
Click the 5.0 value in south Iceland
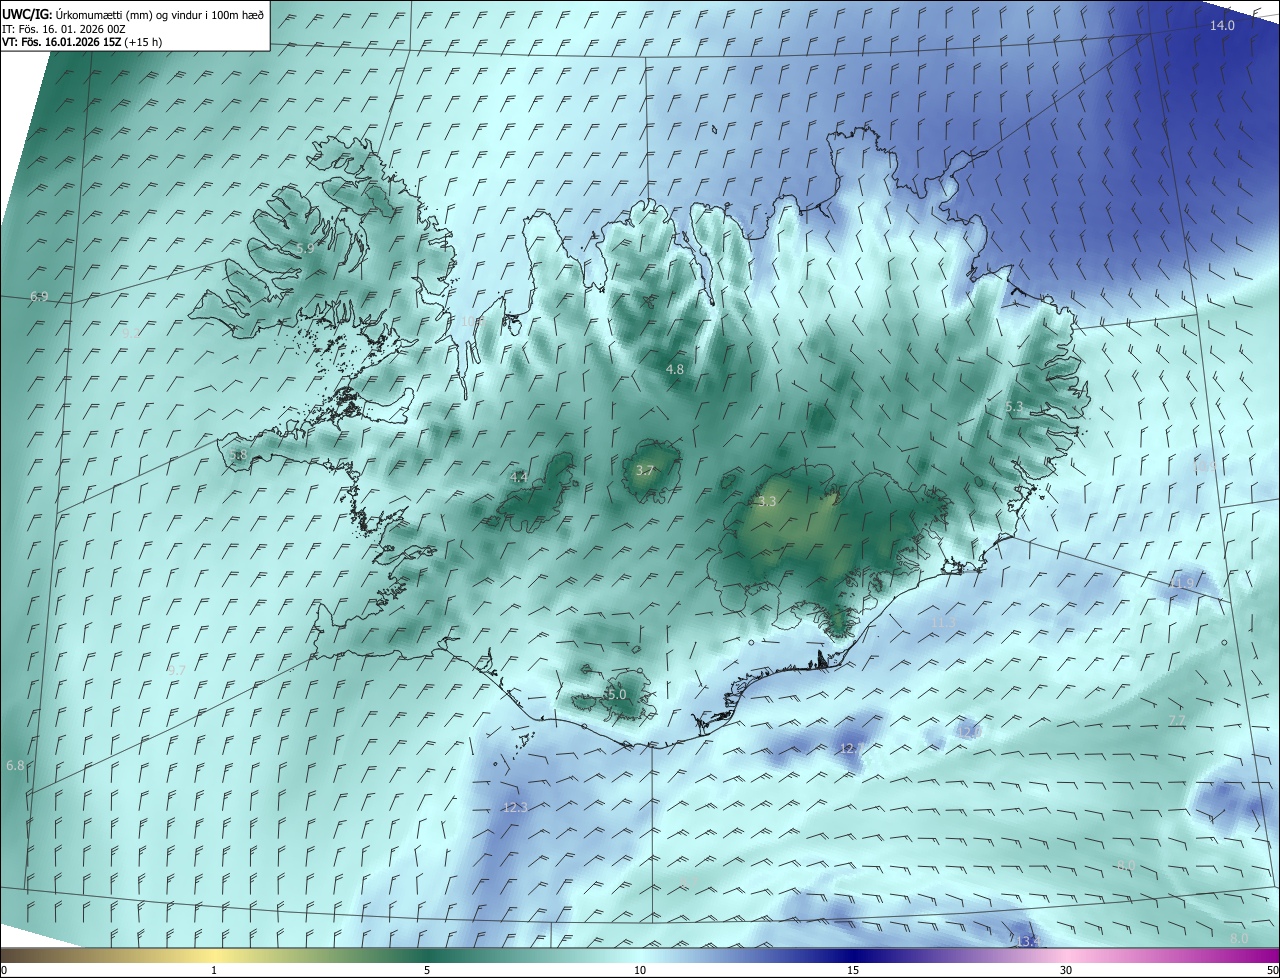click(x=616, y=694)
